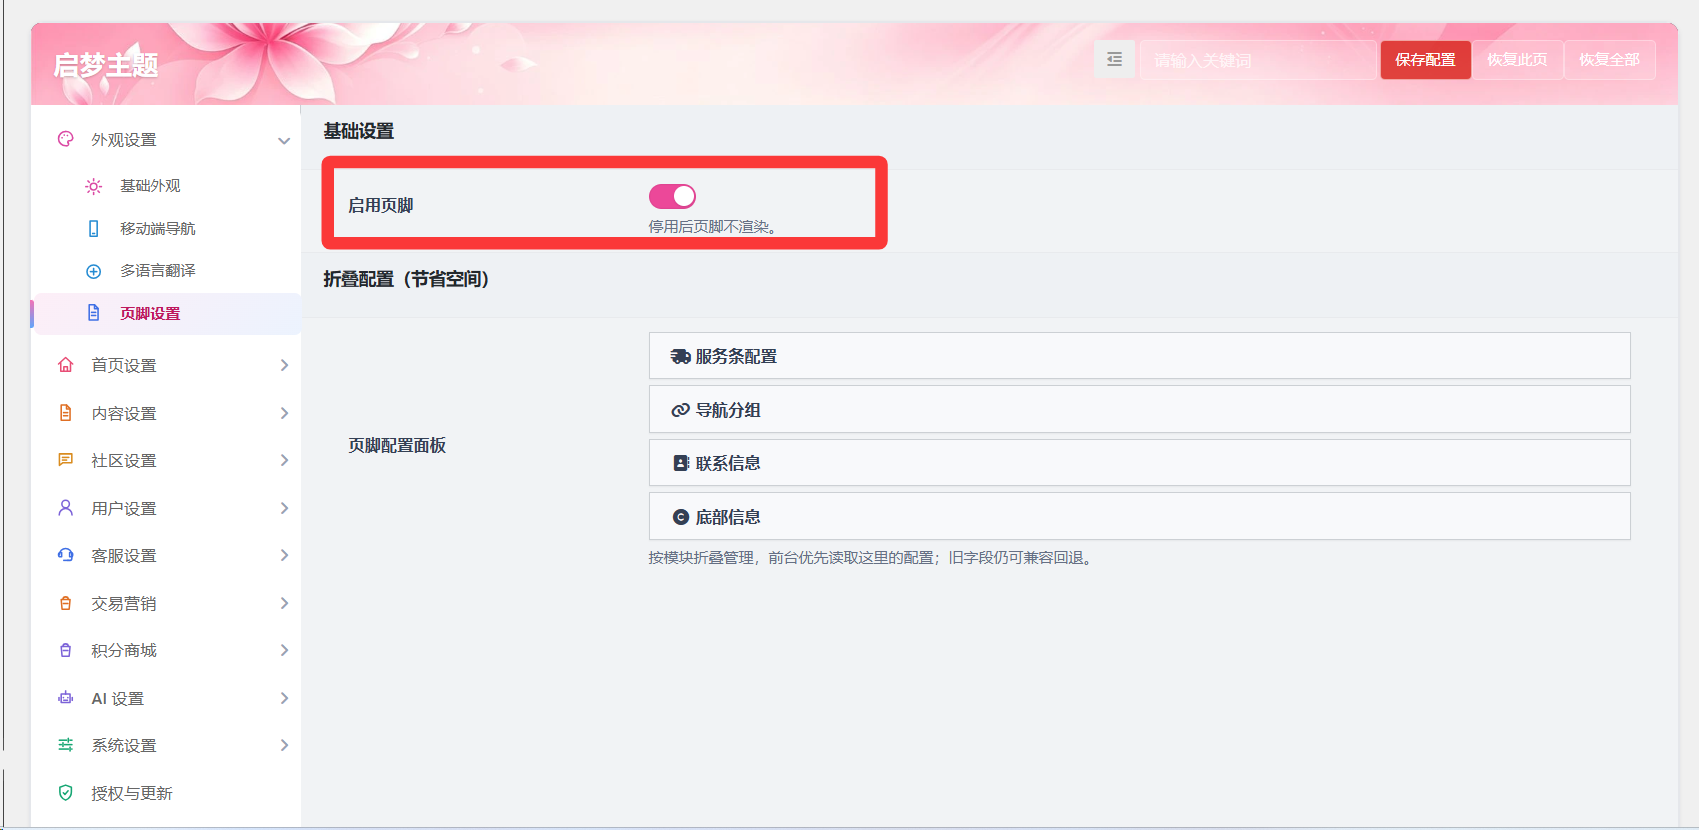
Task: Expand the 首页设置 chevron
Action: click(x=284, y=365)
